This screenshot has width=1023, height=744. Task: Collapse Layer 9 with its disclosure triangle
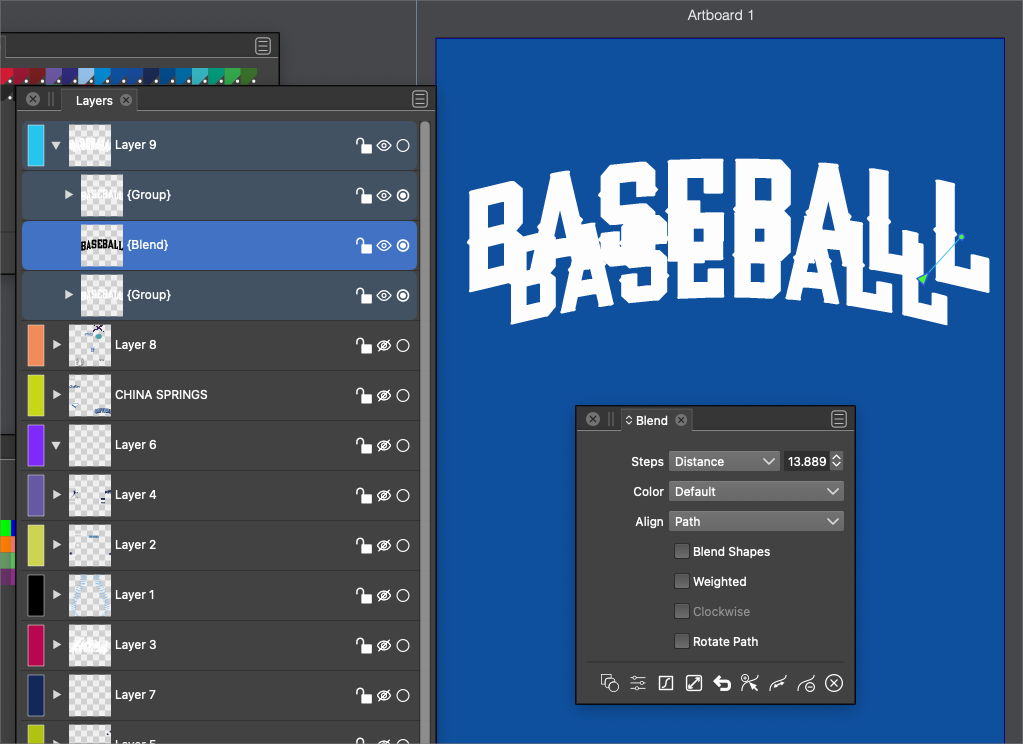coord(57,145)
